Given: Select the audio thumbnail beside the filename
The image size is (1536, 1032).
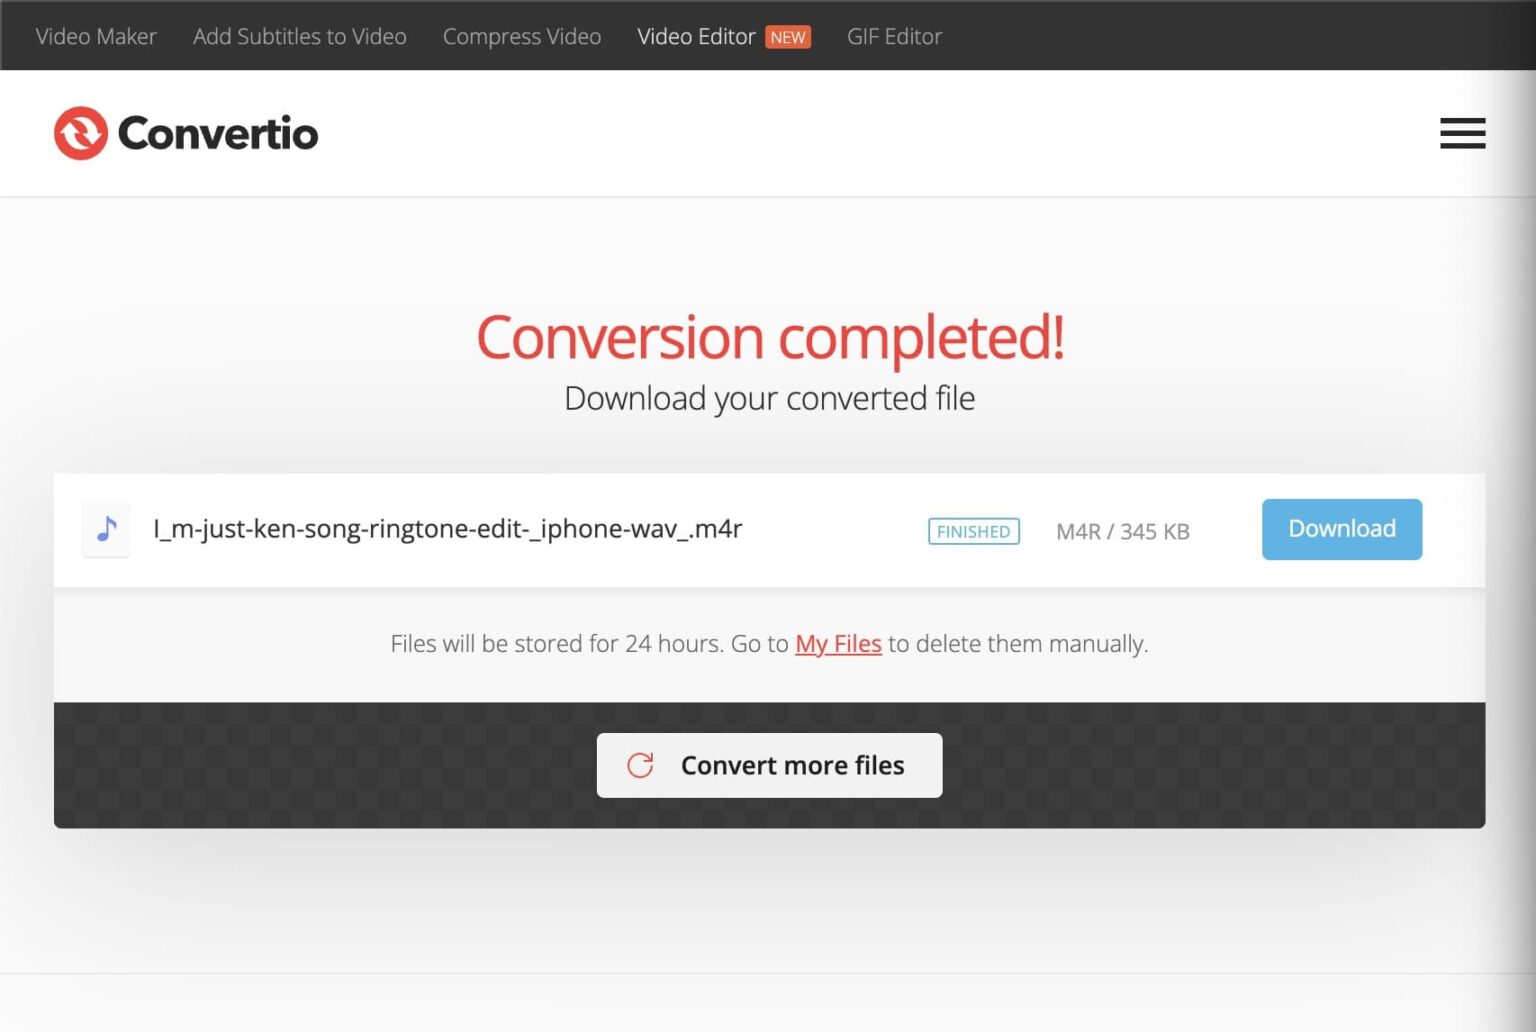Looking at the screenshot, I should click(106, 530).
